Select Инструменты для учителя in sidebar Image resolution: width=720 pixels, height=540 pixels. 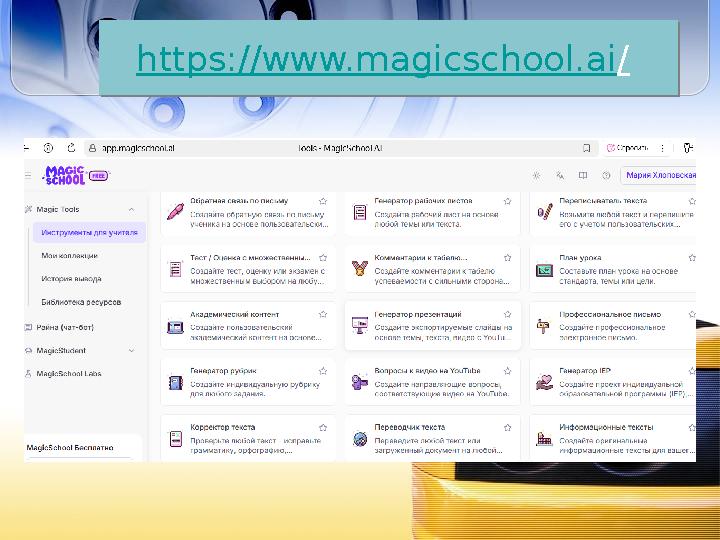click(x=90, y=232)
